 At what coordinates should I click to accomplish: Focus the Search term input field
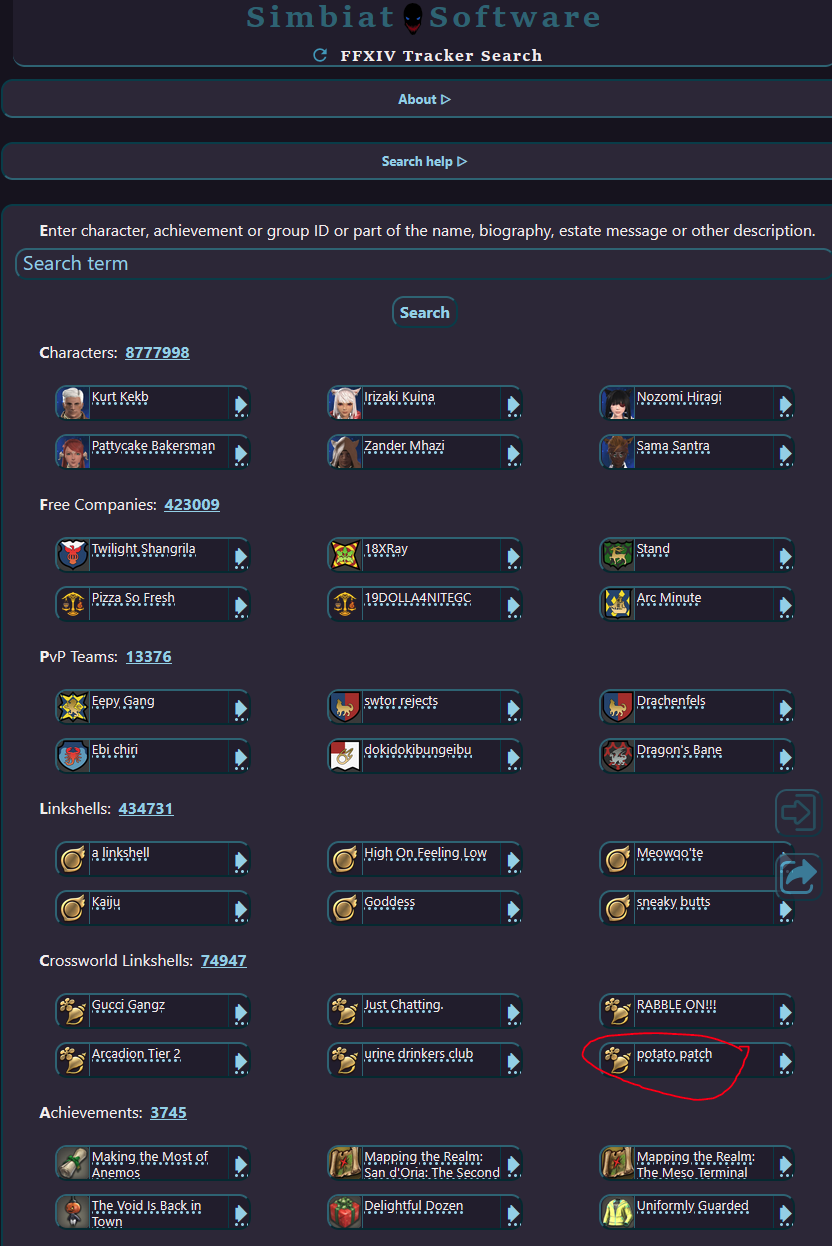(x=424, y=264)
